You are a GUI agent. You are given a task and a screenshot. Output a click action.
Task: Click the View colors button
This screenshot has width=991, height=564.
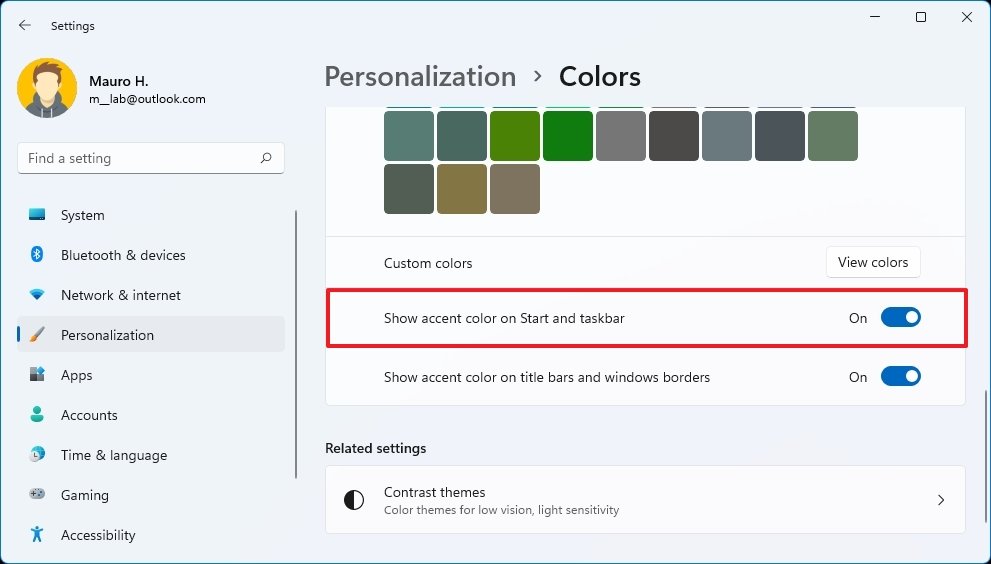873,262
